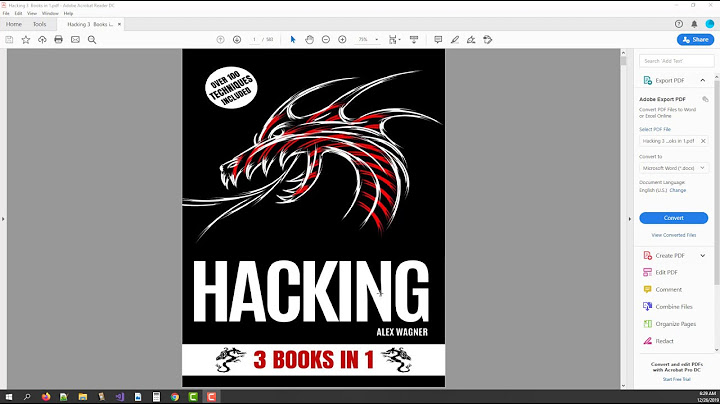Switch to the Tools tab
The width and height of the screenshot is (720, 404).
[x=39, y=24]
